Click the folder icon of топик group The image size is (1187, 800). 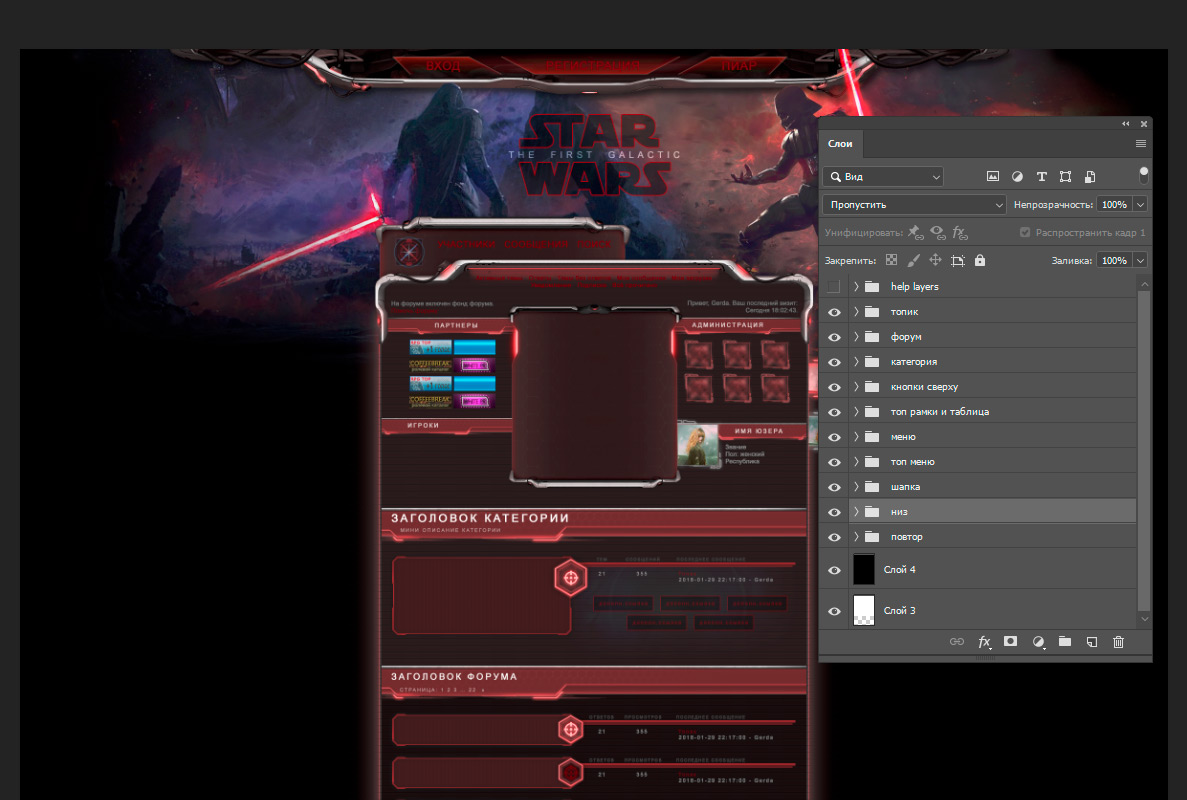coord(872,312)
